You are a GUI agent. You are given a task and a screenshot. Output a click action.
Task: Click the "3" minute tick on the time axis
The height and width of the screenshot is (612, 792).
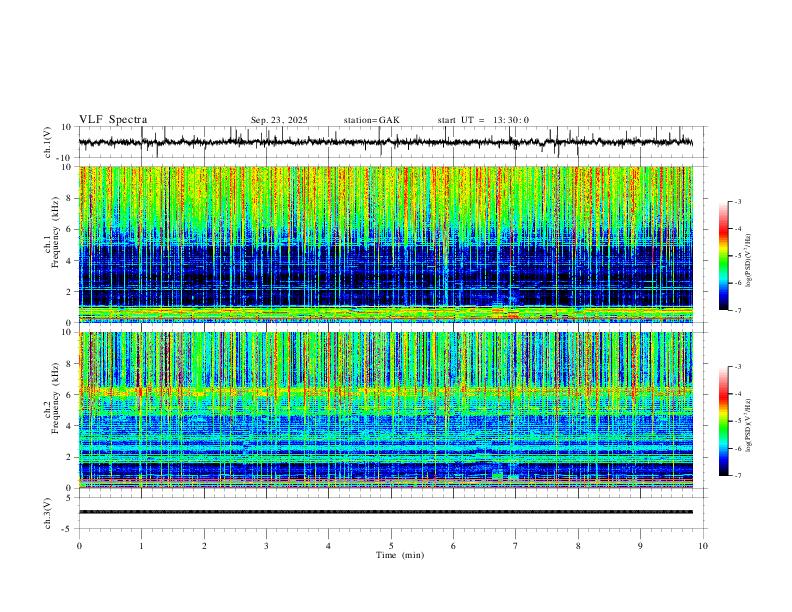tap(266, 546)
